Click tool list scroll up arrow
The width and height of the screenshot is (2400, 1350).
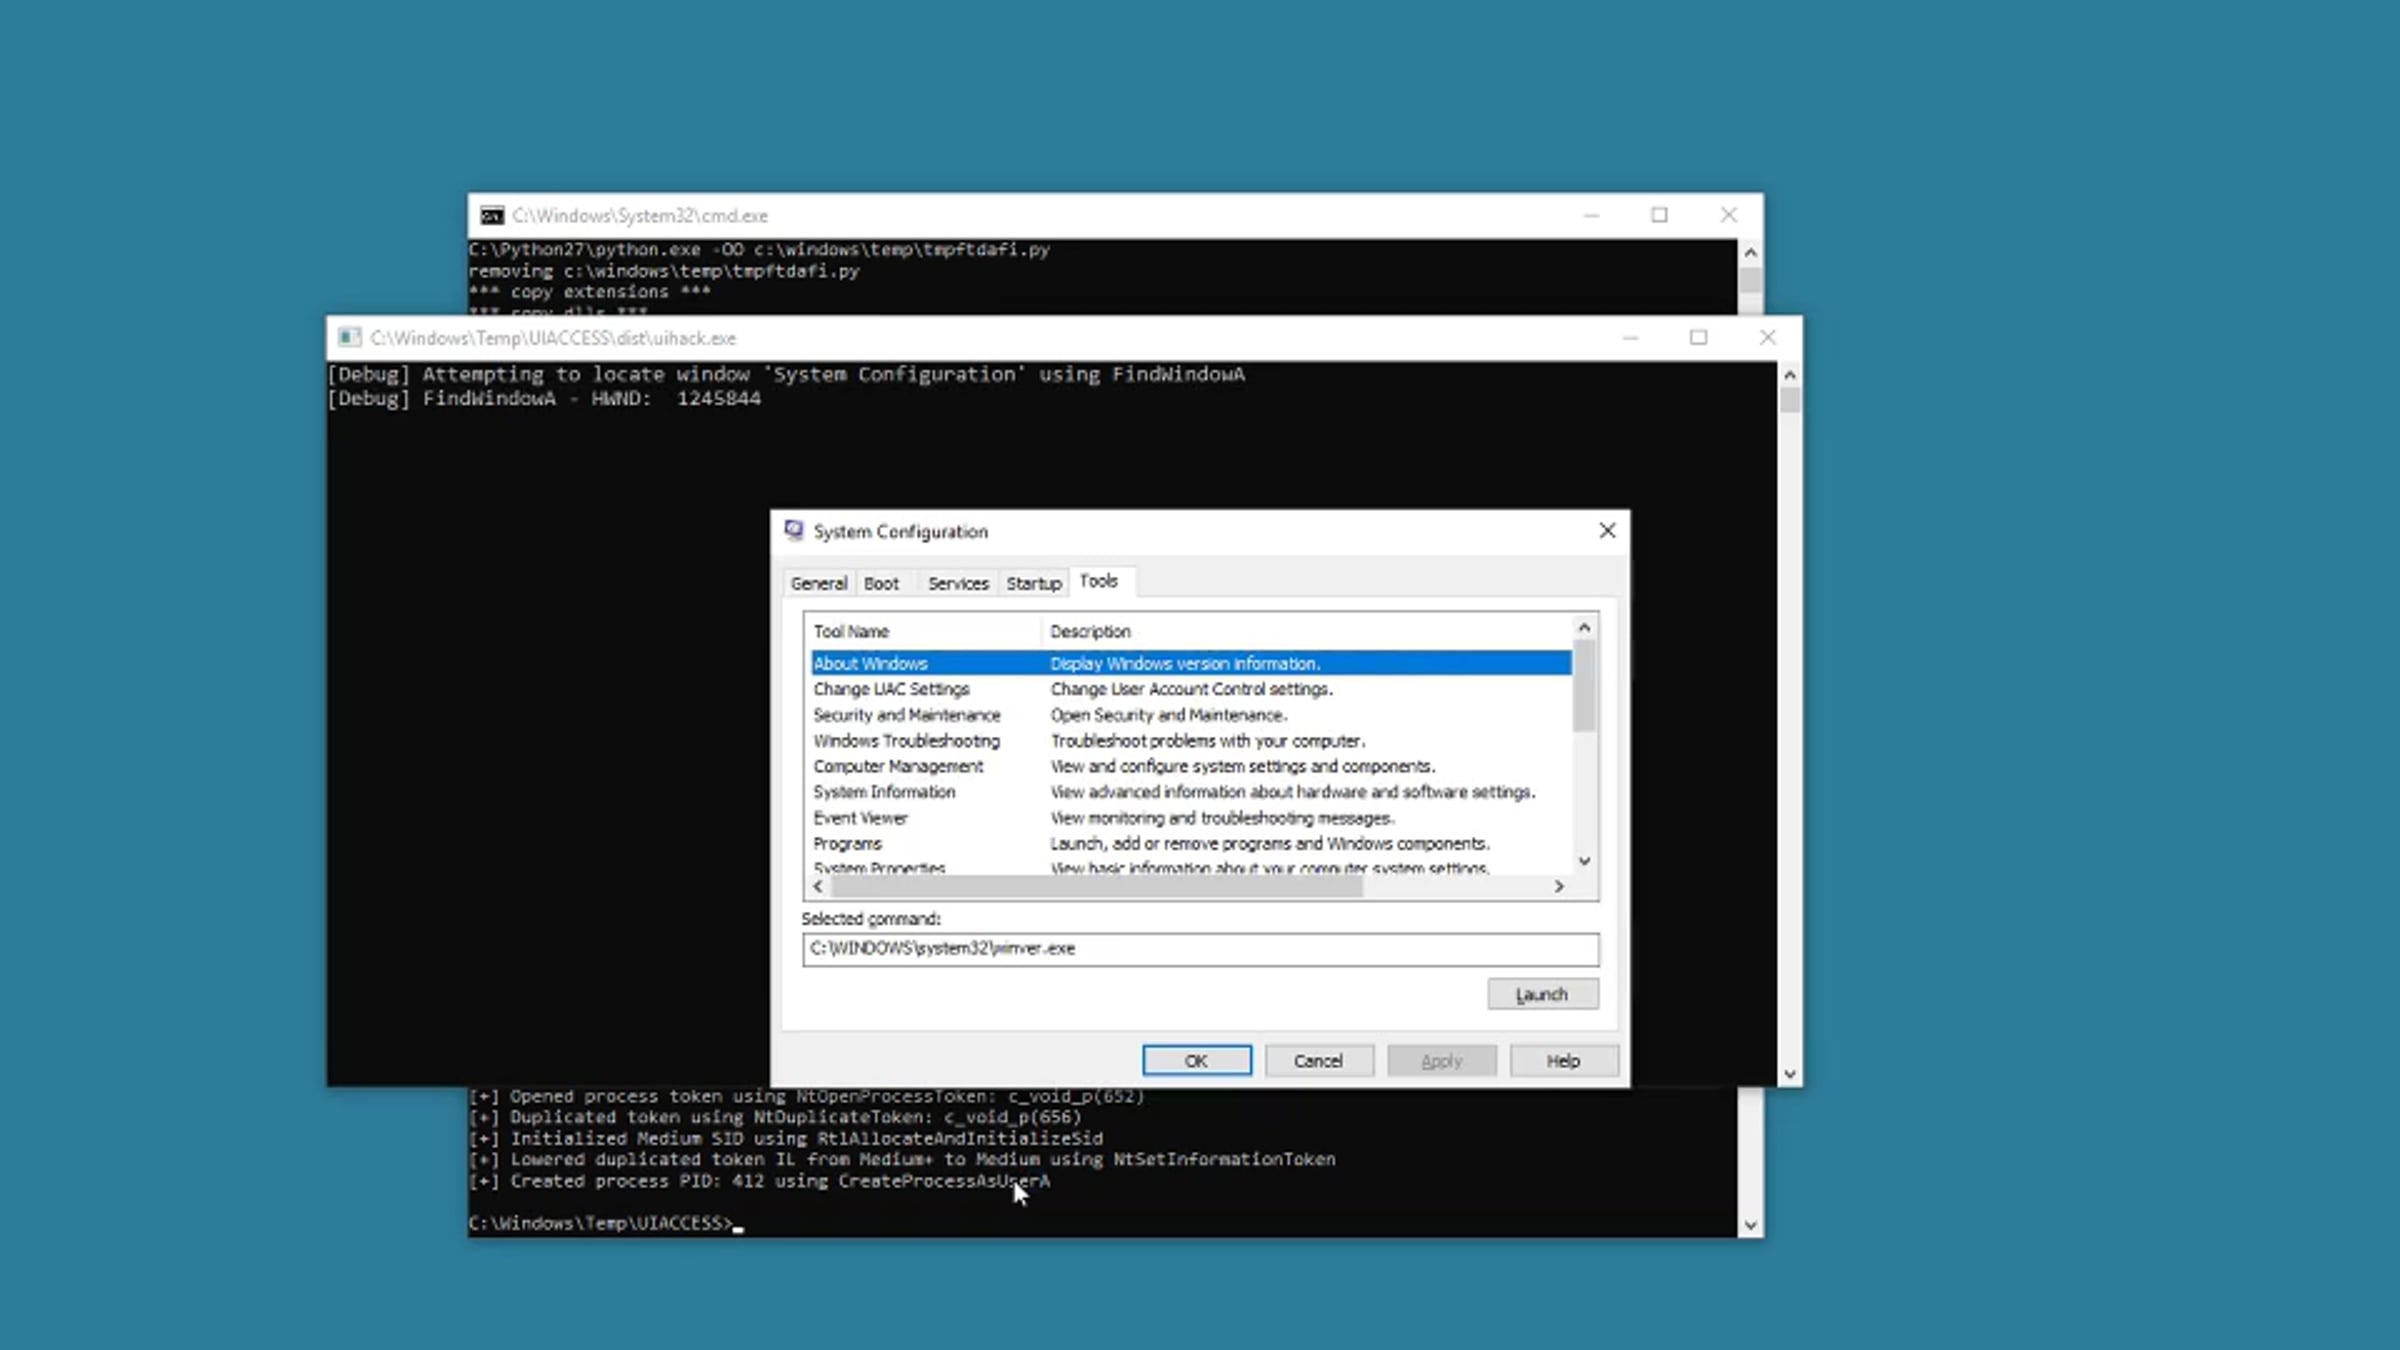(x=1584, y=628)
